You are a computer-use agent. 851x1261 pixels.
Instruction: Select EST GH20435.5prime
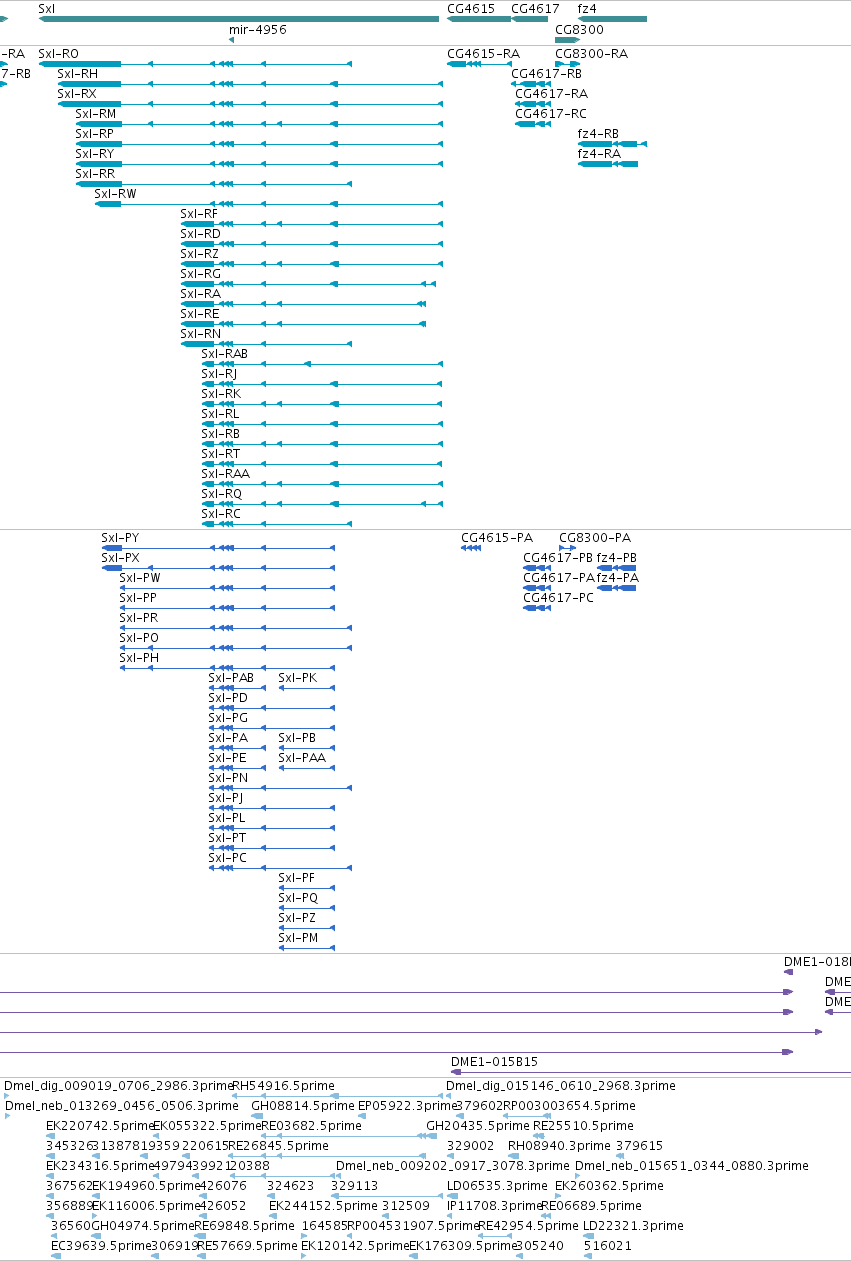(x=478, y=1126)
